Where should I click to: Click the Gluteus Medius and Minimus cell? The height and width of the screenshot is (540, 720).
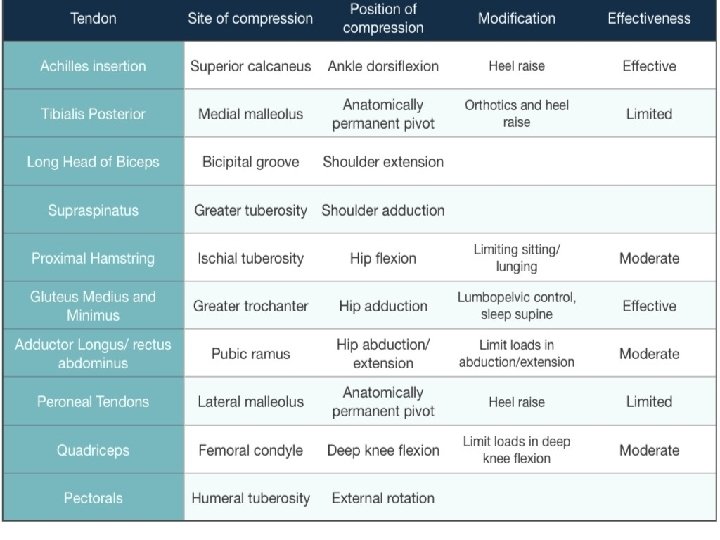(93, 306)
